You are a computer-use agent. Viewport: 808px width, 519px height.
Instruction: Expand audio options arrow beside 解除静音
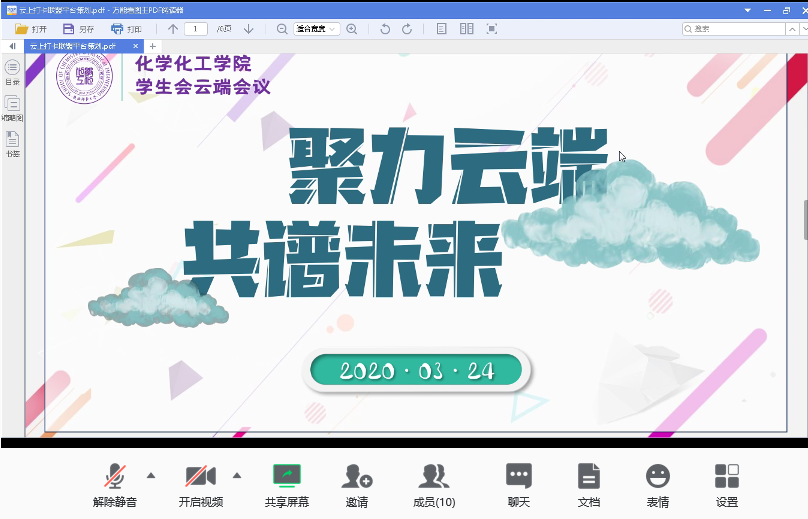pos(151,475)
